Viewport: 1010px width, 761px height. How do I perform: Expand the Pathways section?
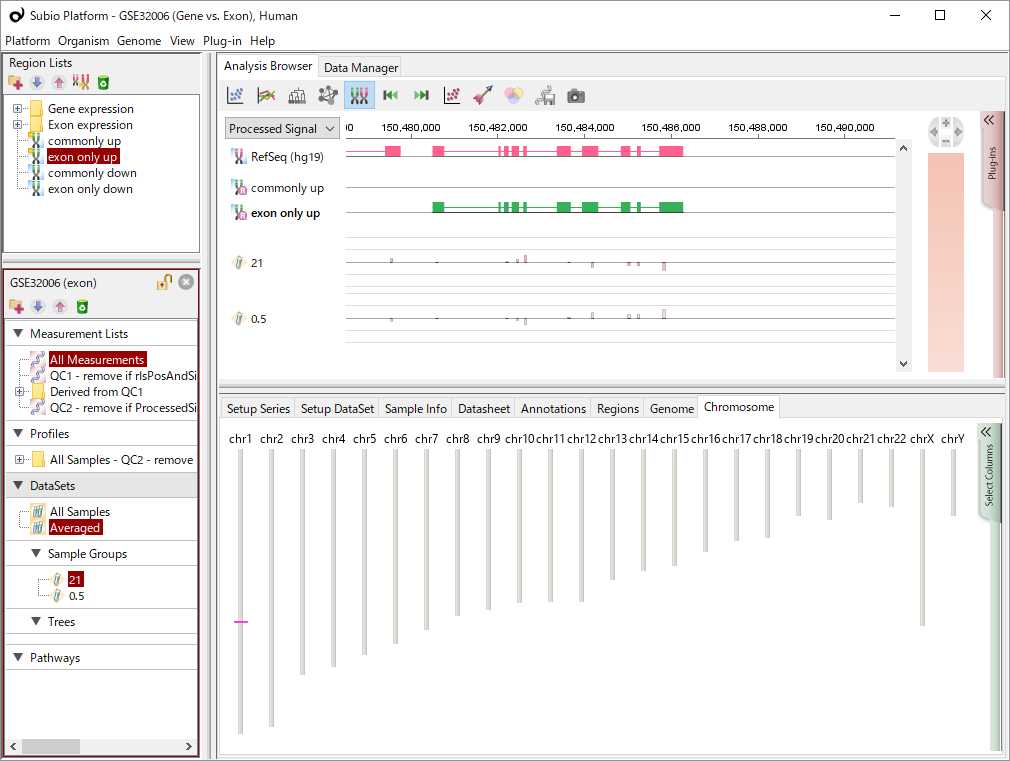[18, 658]
